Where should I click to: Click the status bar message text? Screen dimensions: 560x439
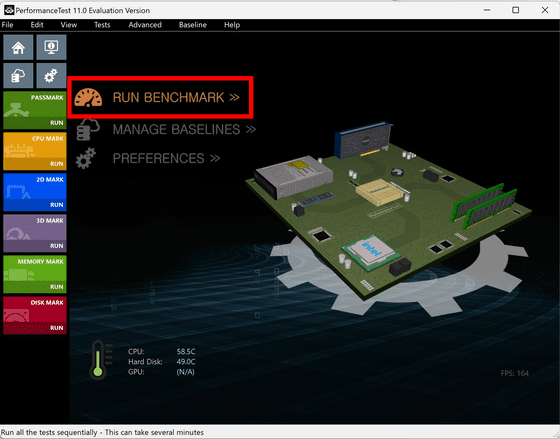pos(102,432)
